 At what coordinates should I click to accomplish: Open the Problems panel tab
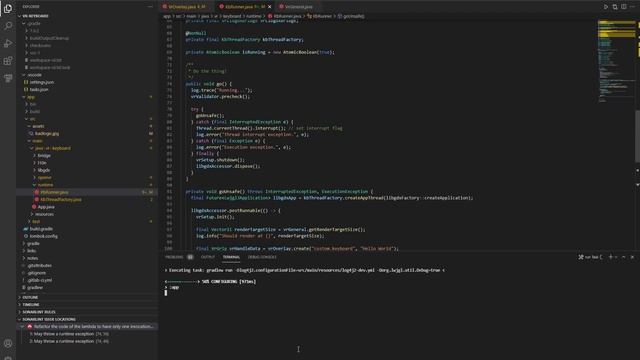[x=179, y=257]
